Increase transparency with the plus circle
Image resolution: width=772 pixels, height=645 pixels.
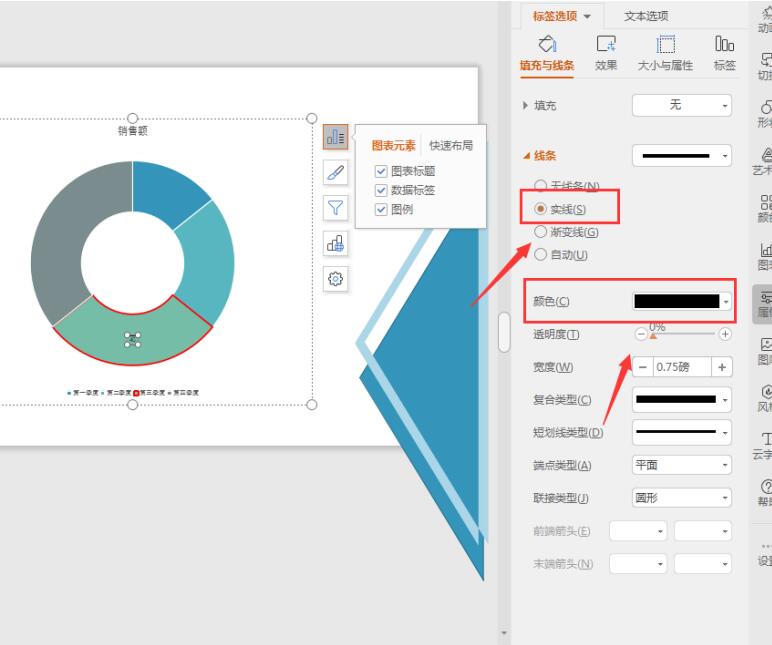(725, 334)
